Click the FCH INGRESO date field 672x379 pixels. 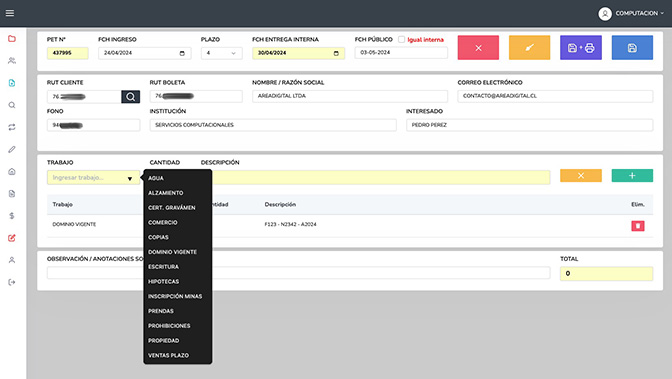click(144, 53)
